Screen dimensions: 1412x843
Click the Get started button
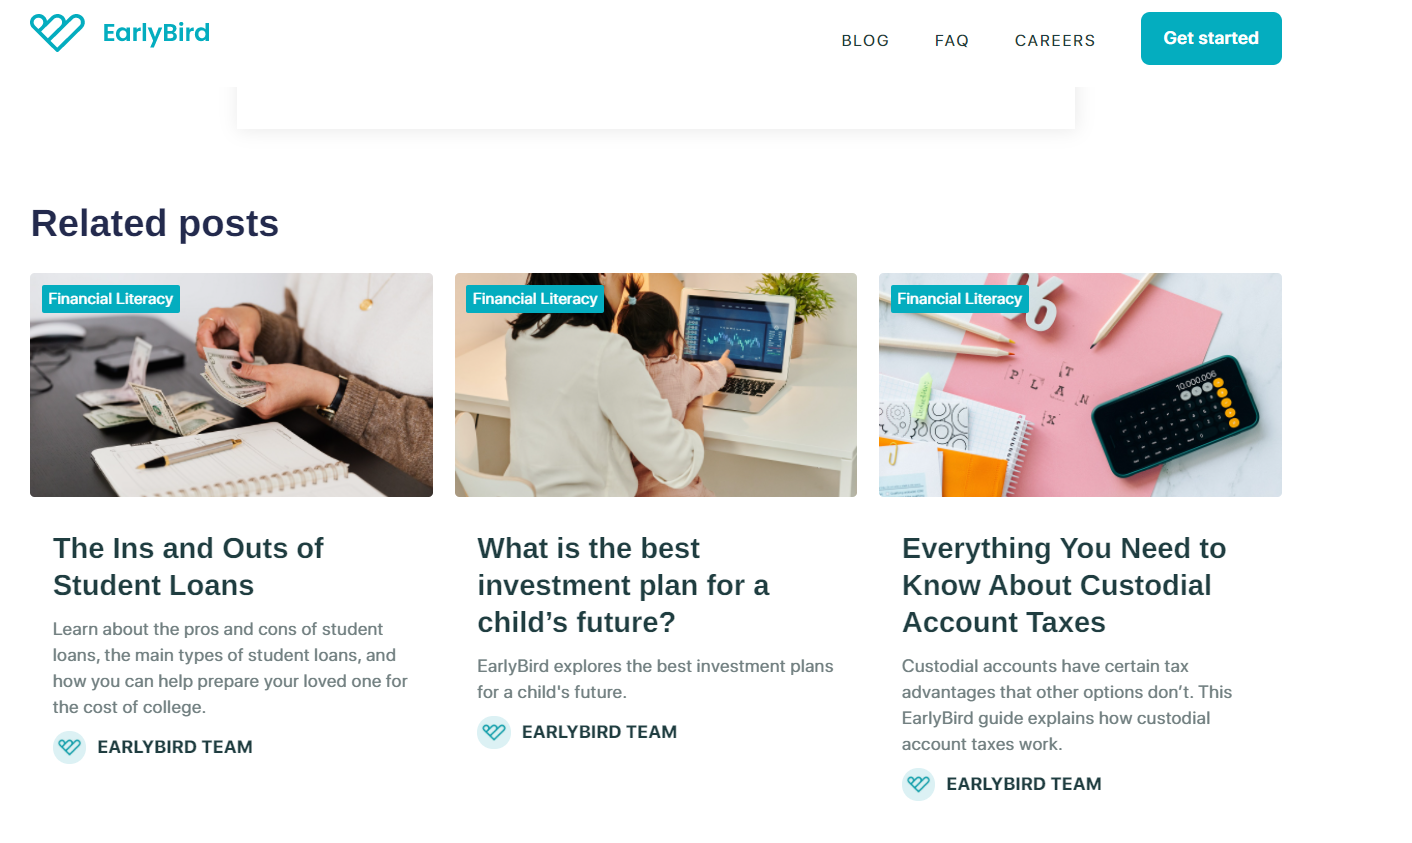[x=1211, y=38]
